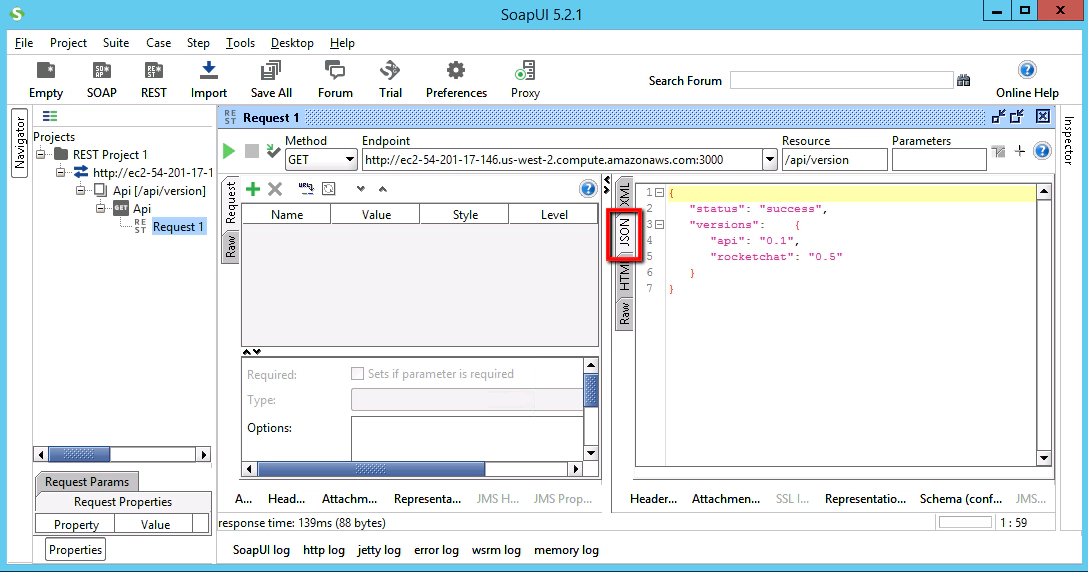1088x572 pixels.
Task: Open the Desktop menu
Action: (292, 43)
